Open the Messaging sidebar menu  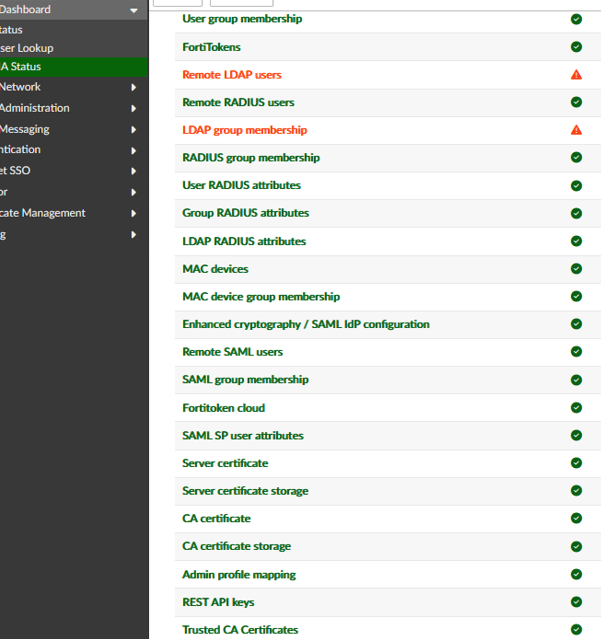[x=73, y=130]
